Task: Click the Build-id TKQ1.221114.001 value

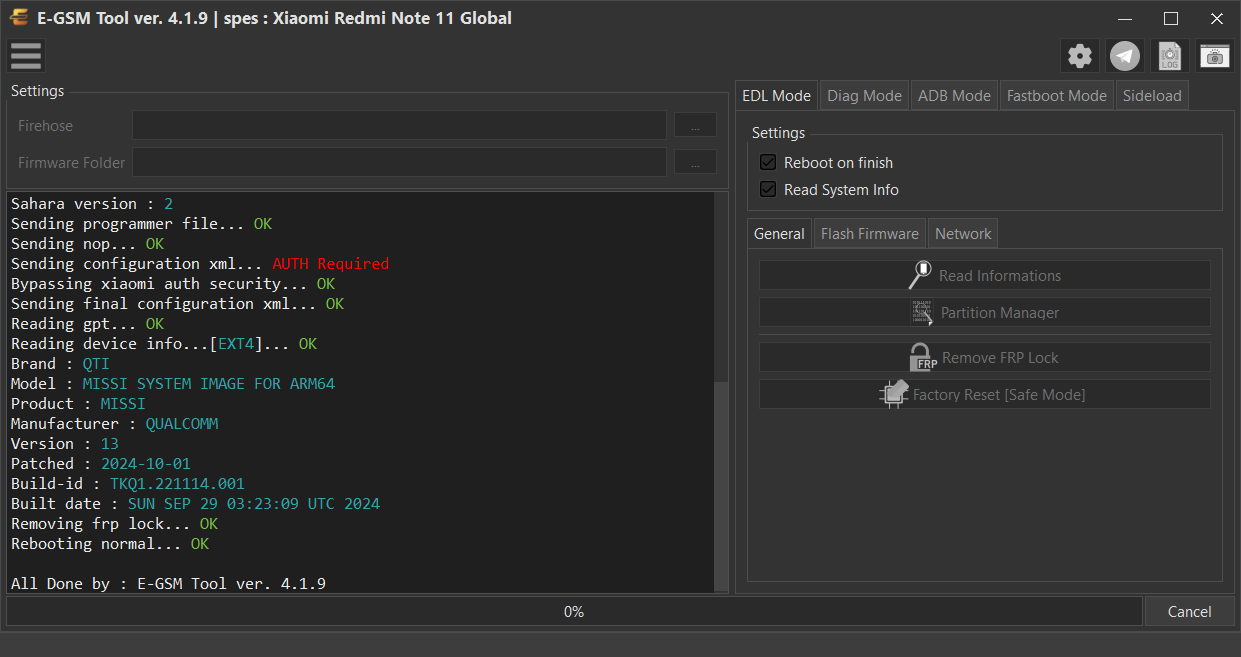Action: (177, 484)
